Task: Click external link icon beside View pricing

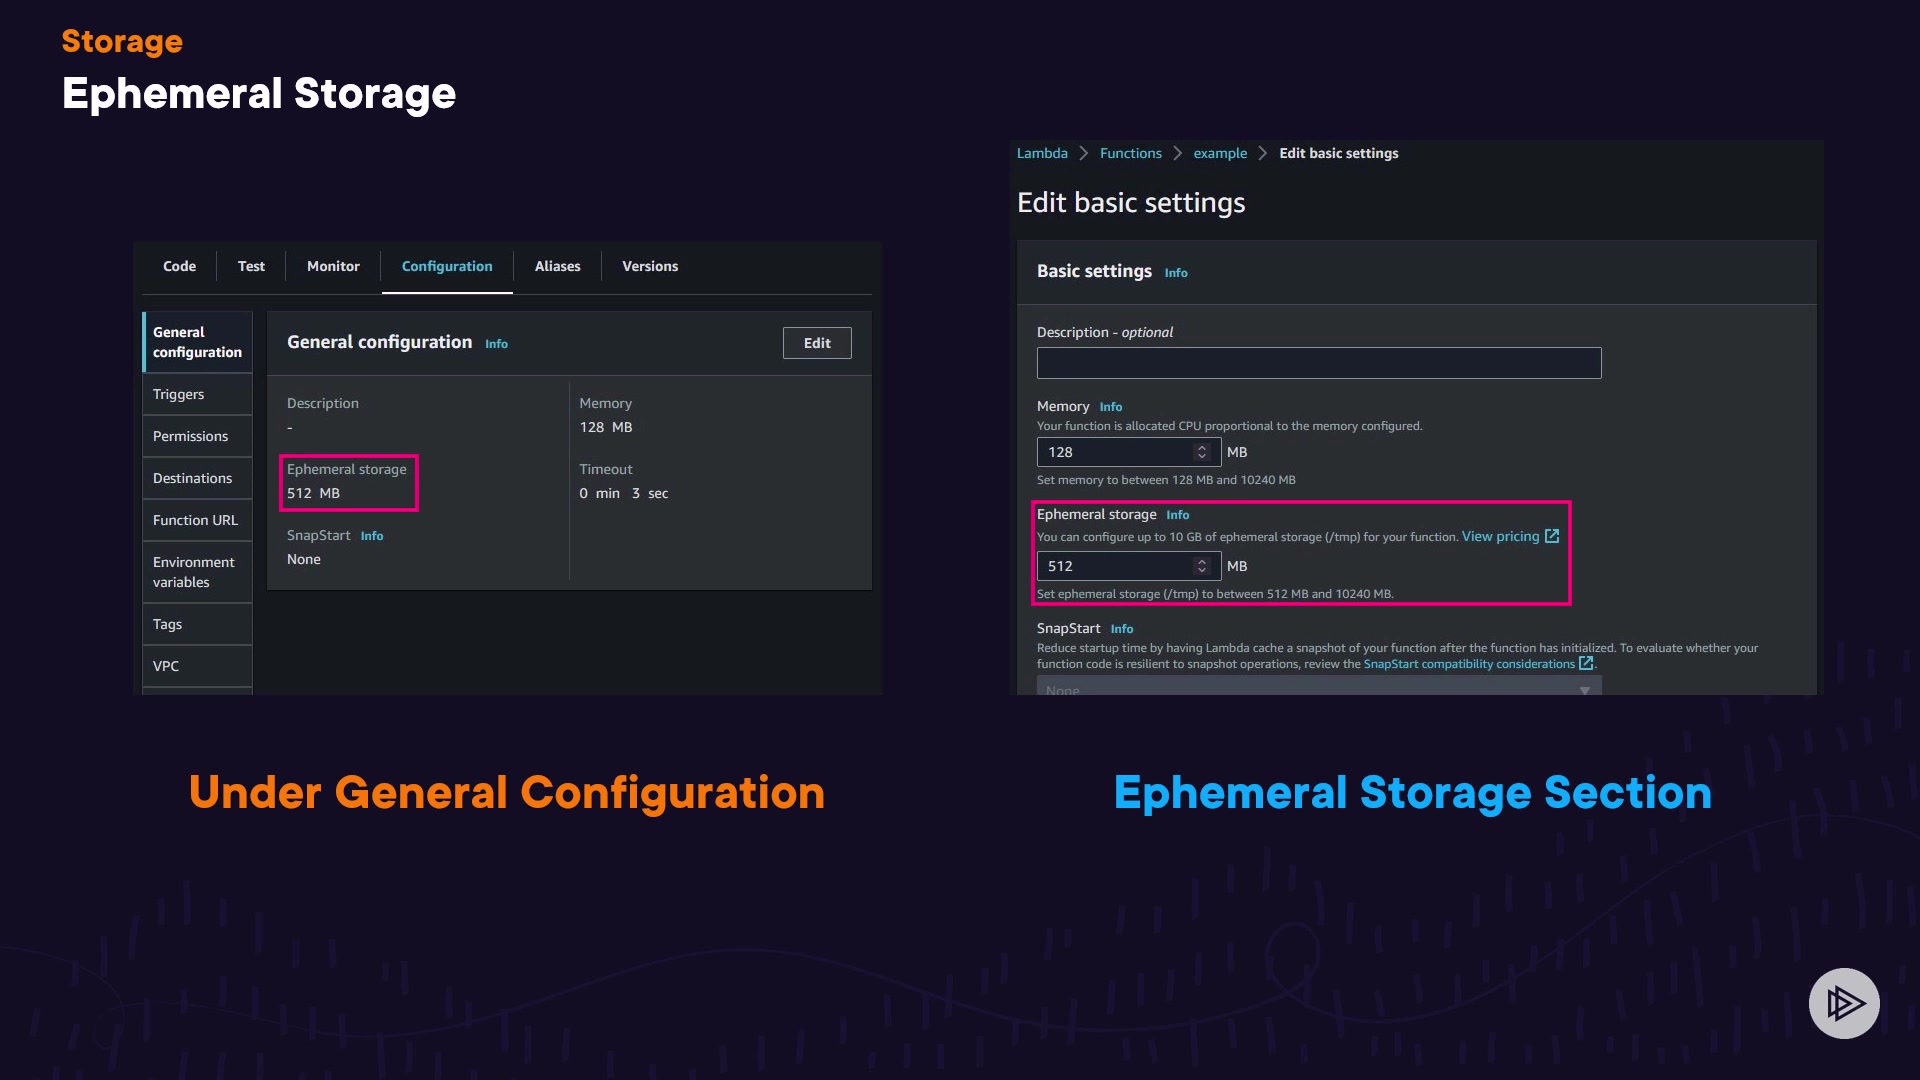Action: pyautogui.click(x=1552, y=536)
